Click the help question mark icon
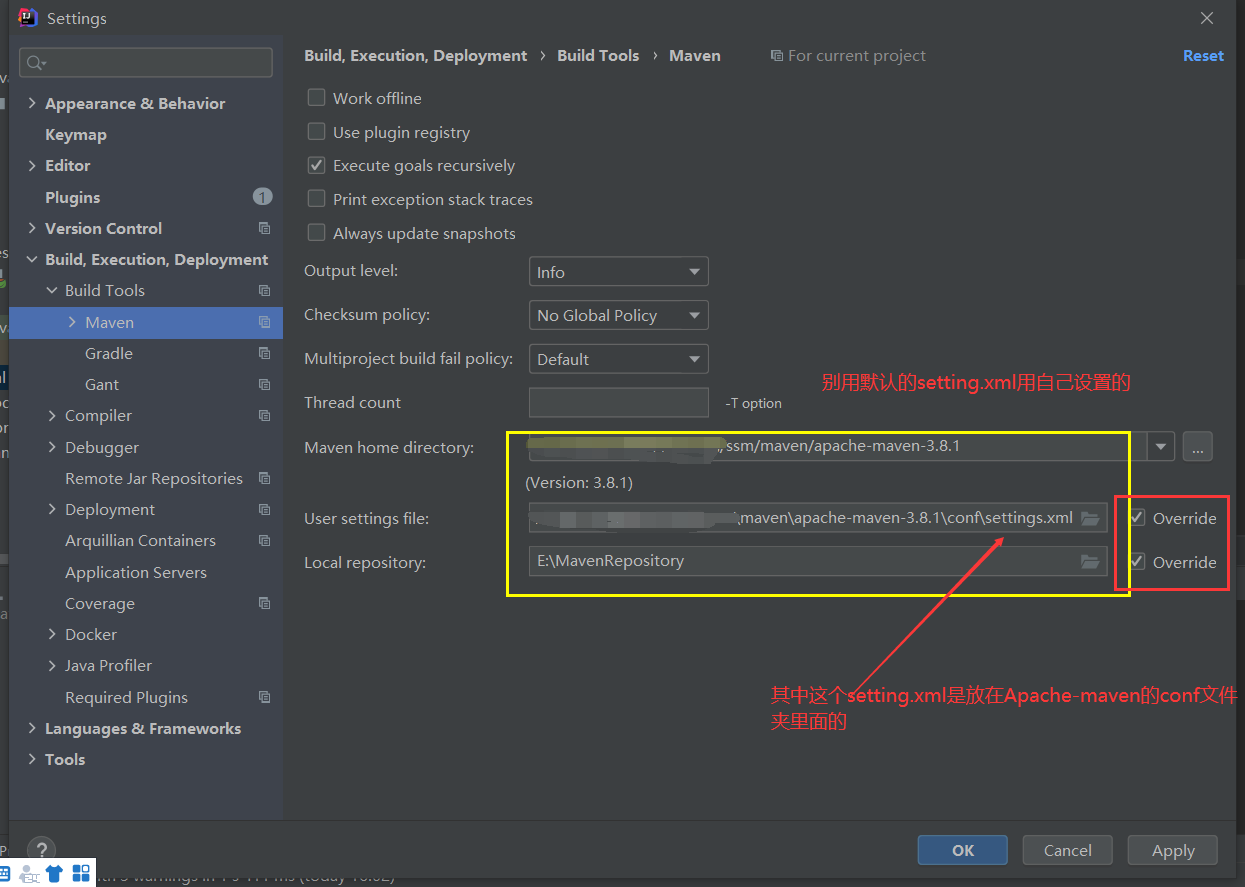The width and height of the screenshot is (1245, 887). [41, 850]
